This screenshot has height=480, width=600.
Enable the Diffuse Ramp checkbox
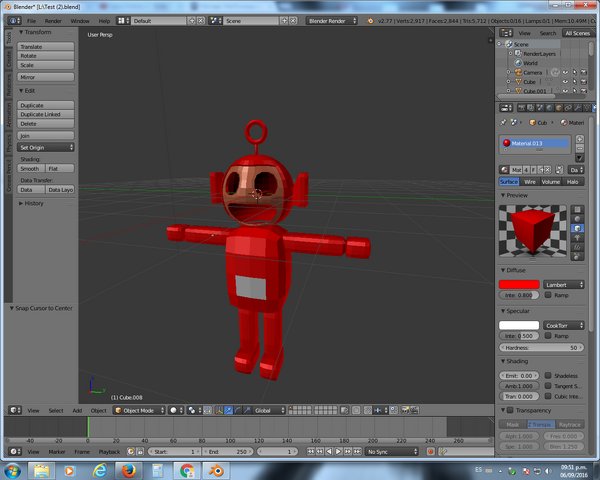(x=548, y=295)
